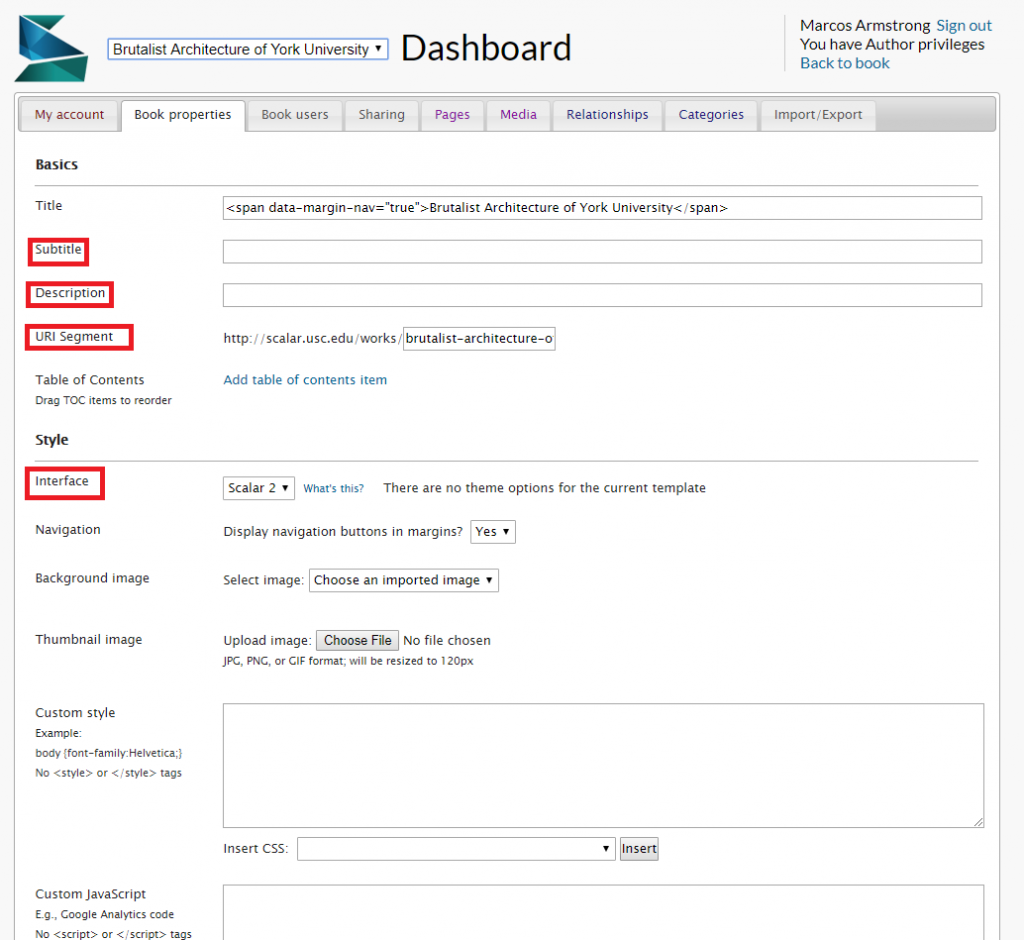Switch to the Media tab

[x=518, y=115]
